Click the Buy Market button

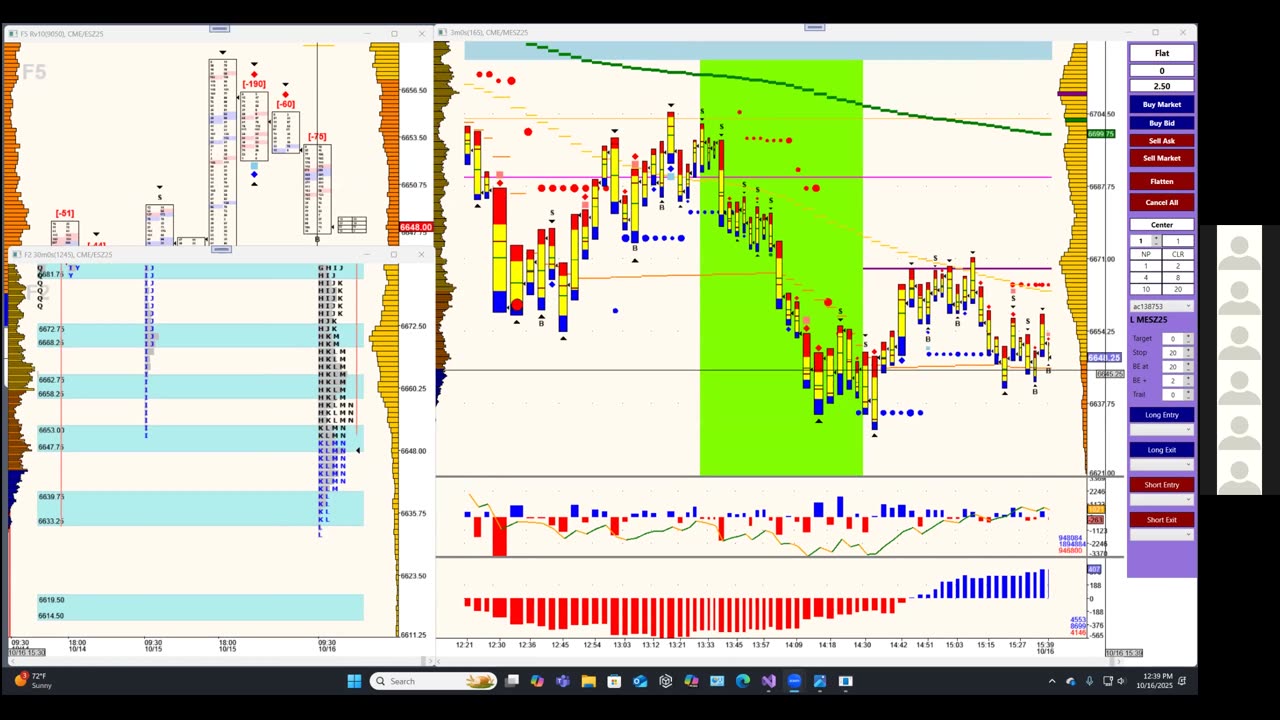[x=1162, y=104]
